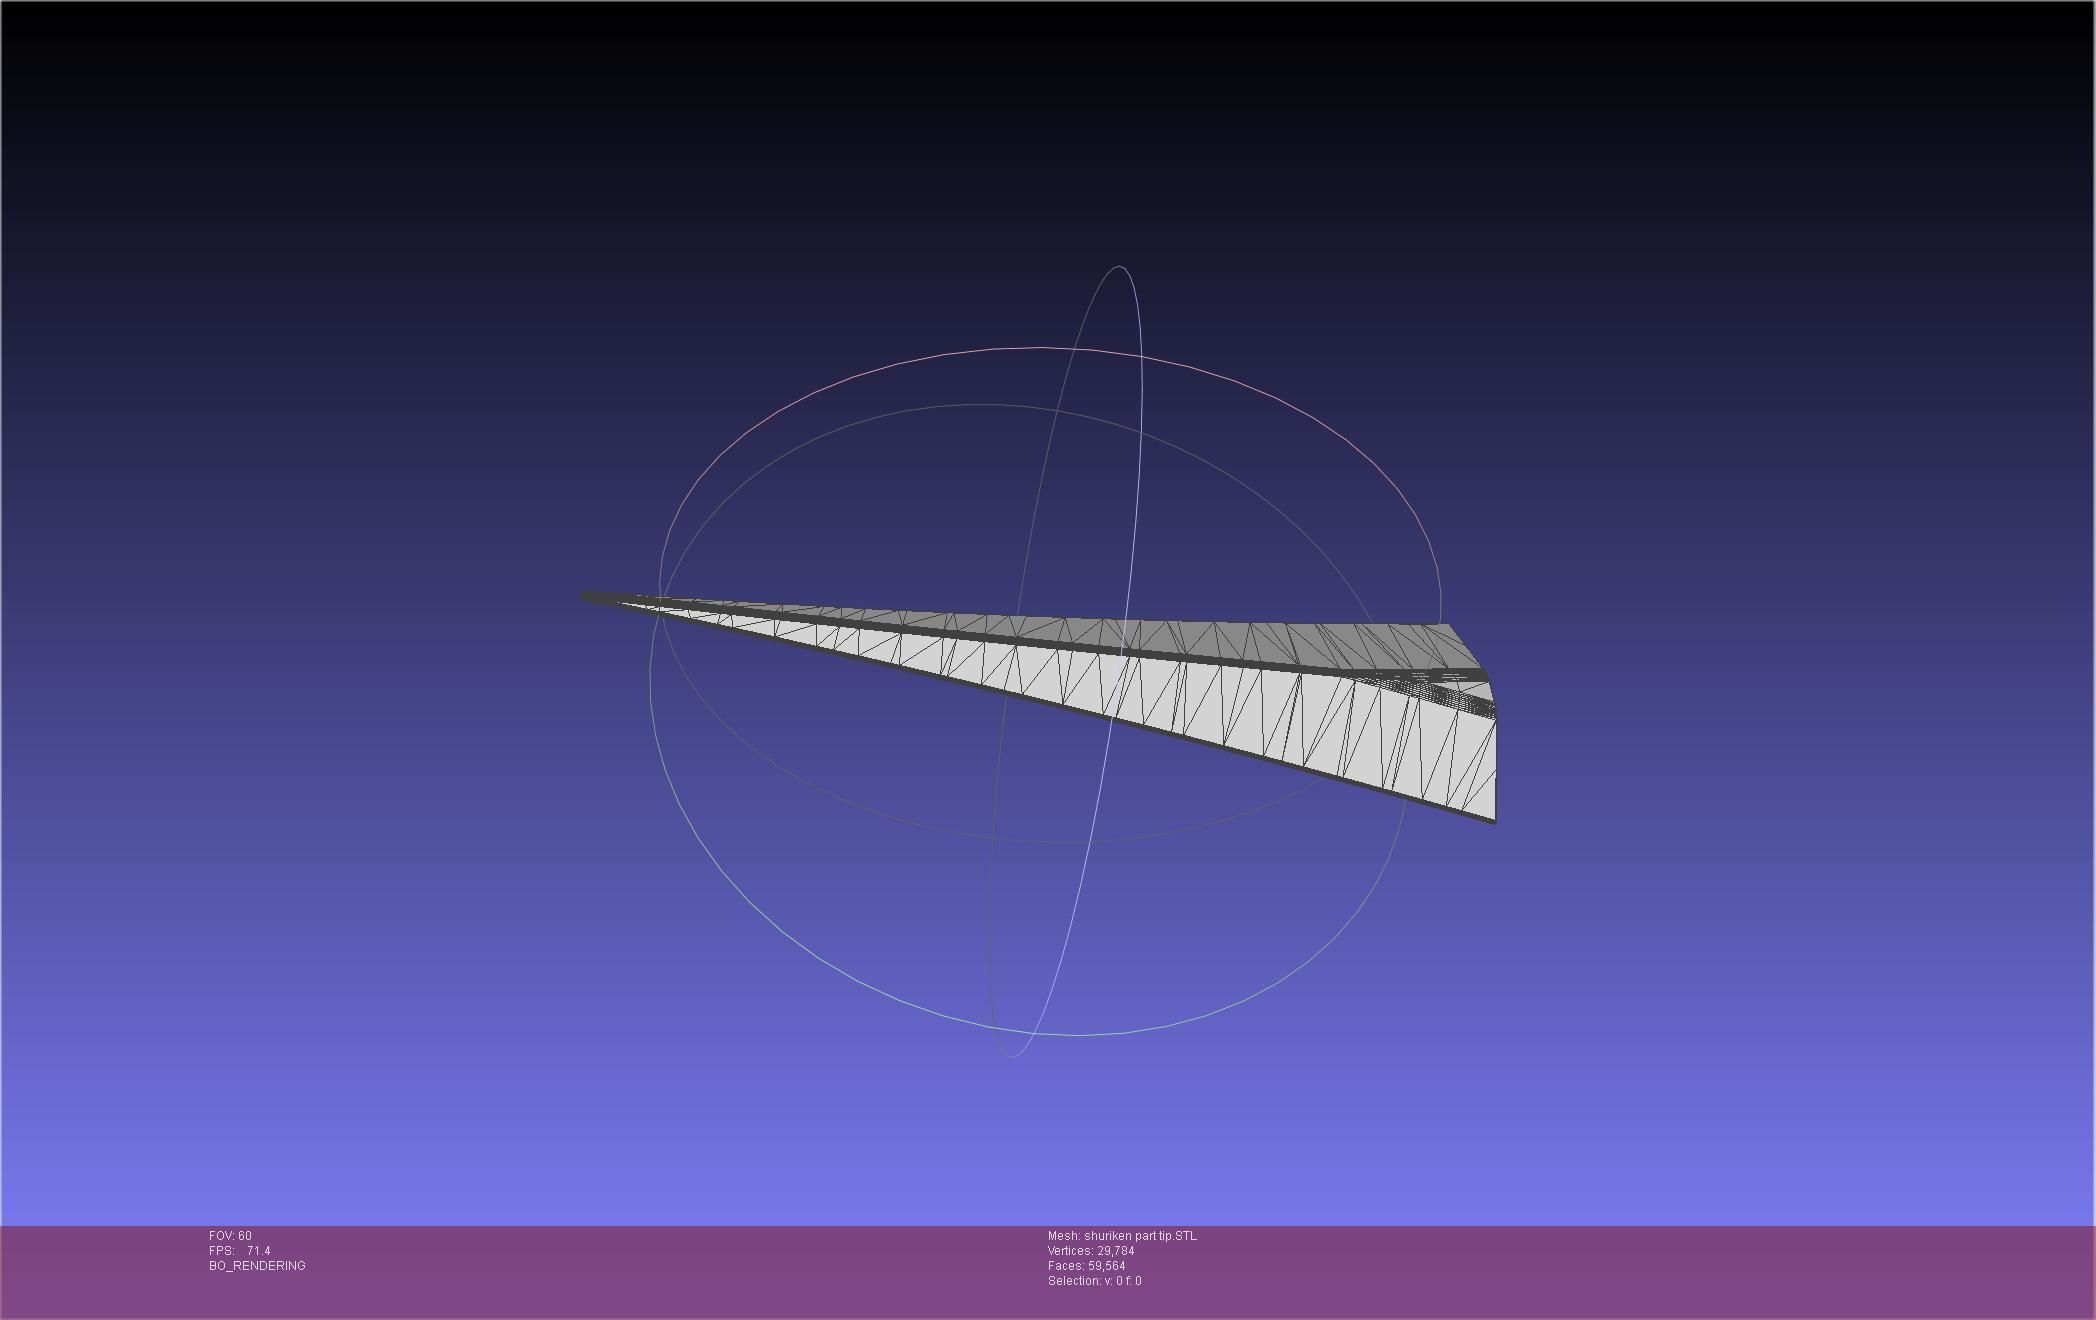Click the BO_RENDERING status text

(257, 1266)
